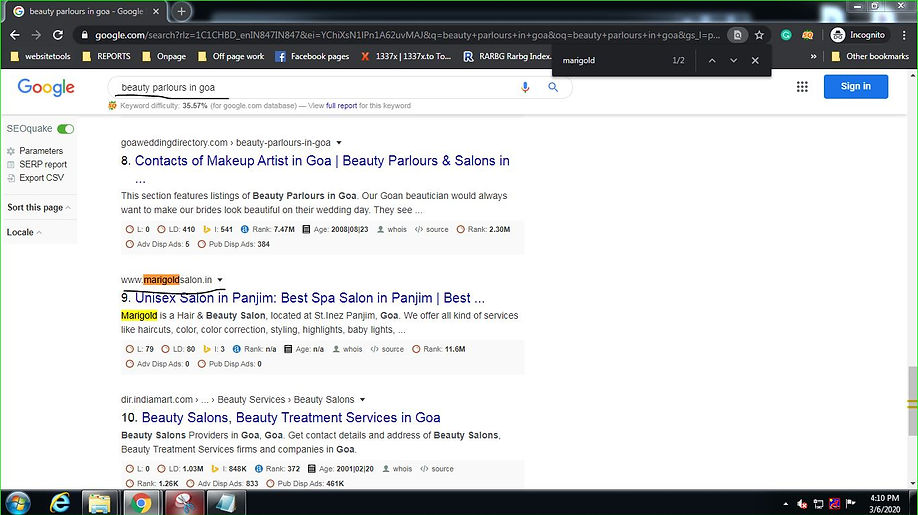Click the Google logo
This screenshot has width=918, height=515.
(46, 87)
